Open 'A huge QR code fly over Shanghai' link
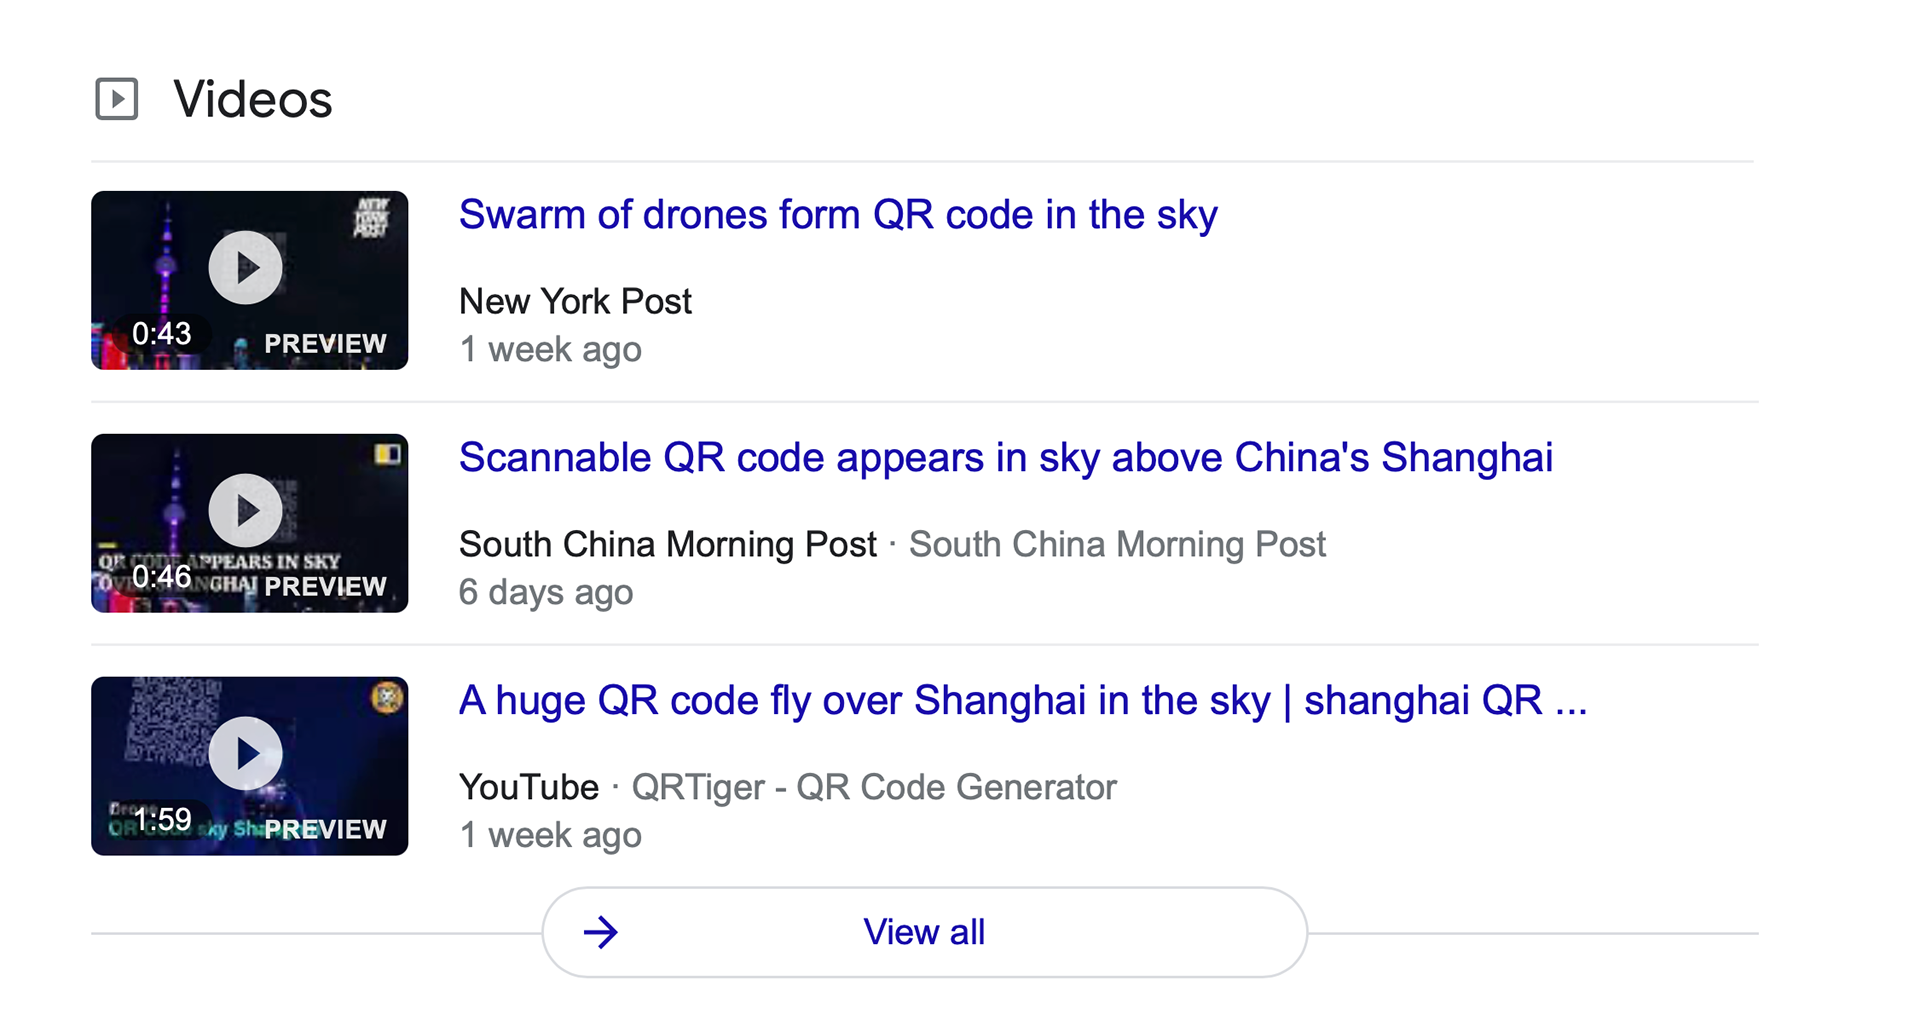 [1023, 701]
